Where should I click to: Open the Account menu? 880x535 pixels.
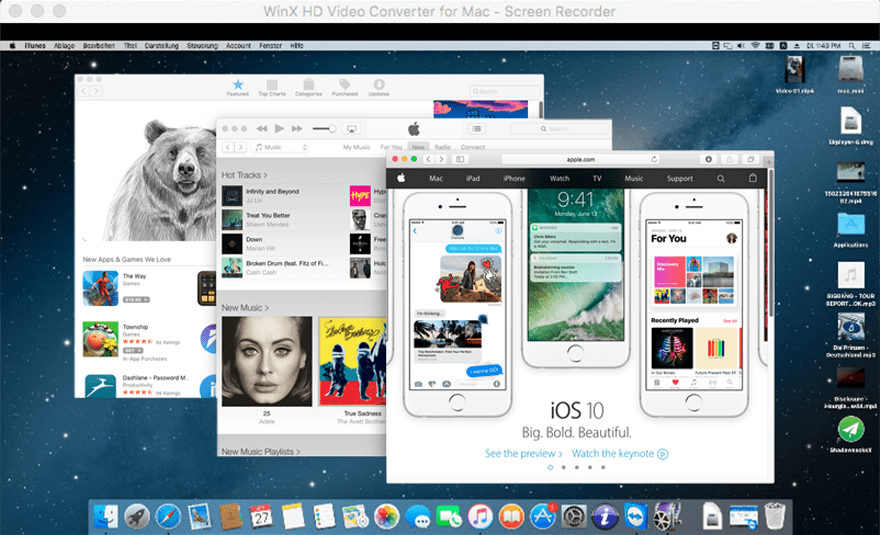point(239,46)
